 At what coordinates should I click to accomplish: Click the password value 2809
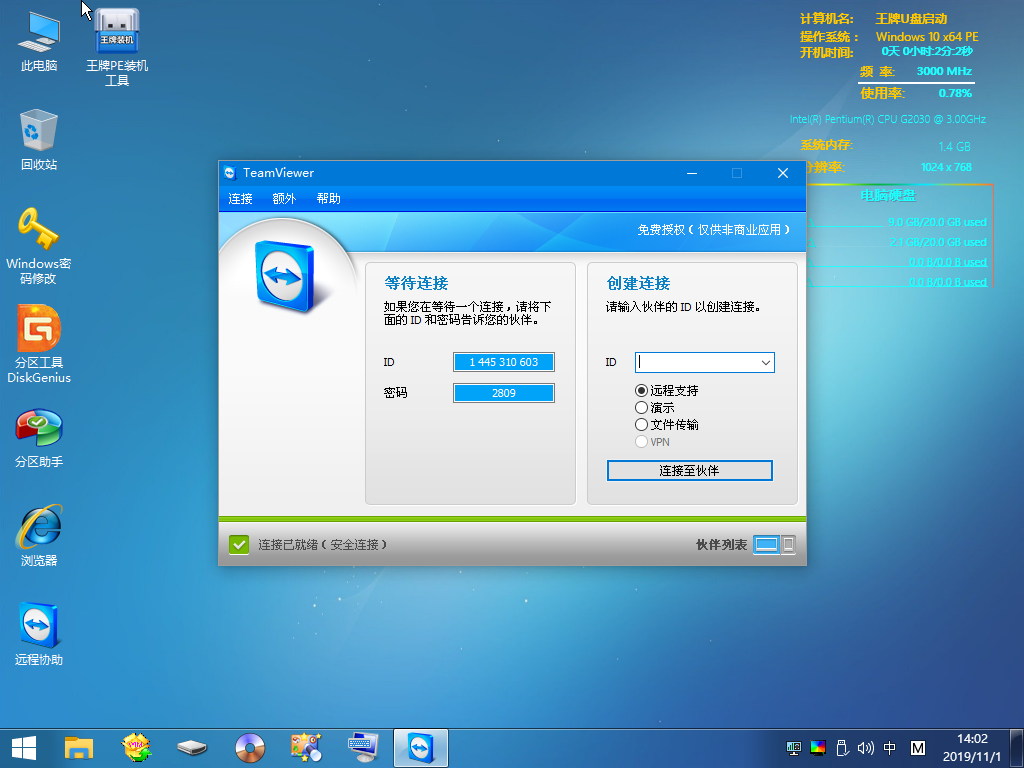click(x=504, y=393)
